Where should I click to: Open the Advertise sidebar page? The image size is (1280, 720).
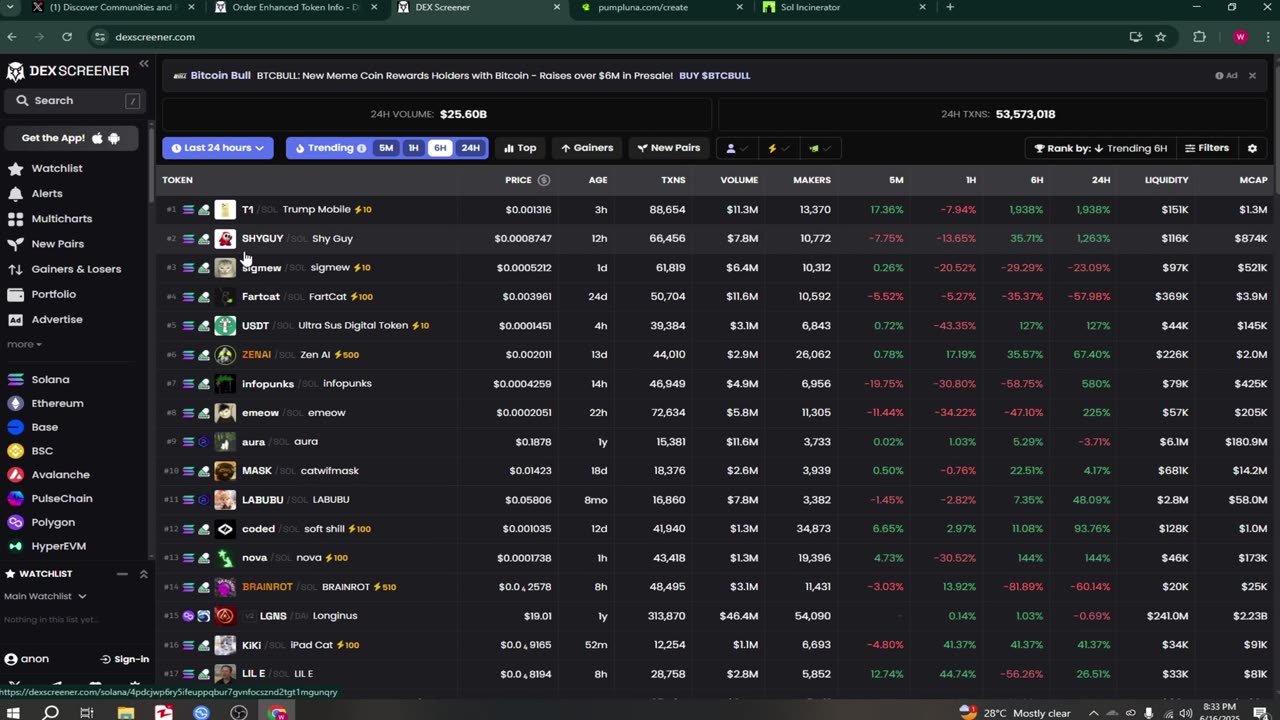click(x=57, y=319)
